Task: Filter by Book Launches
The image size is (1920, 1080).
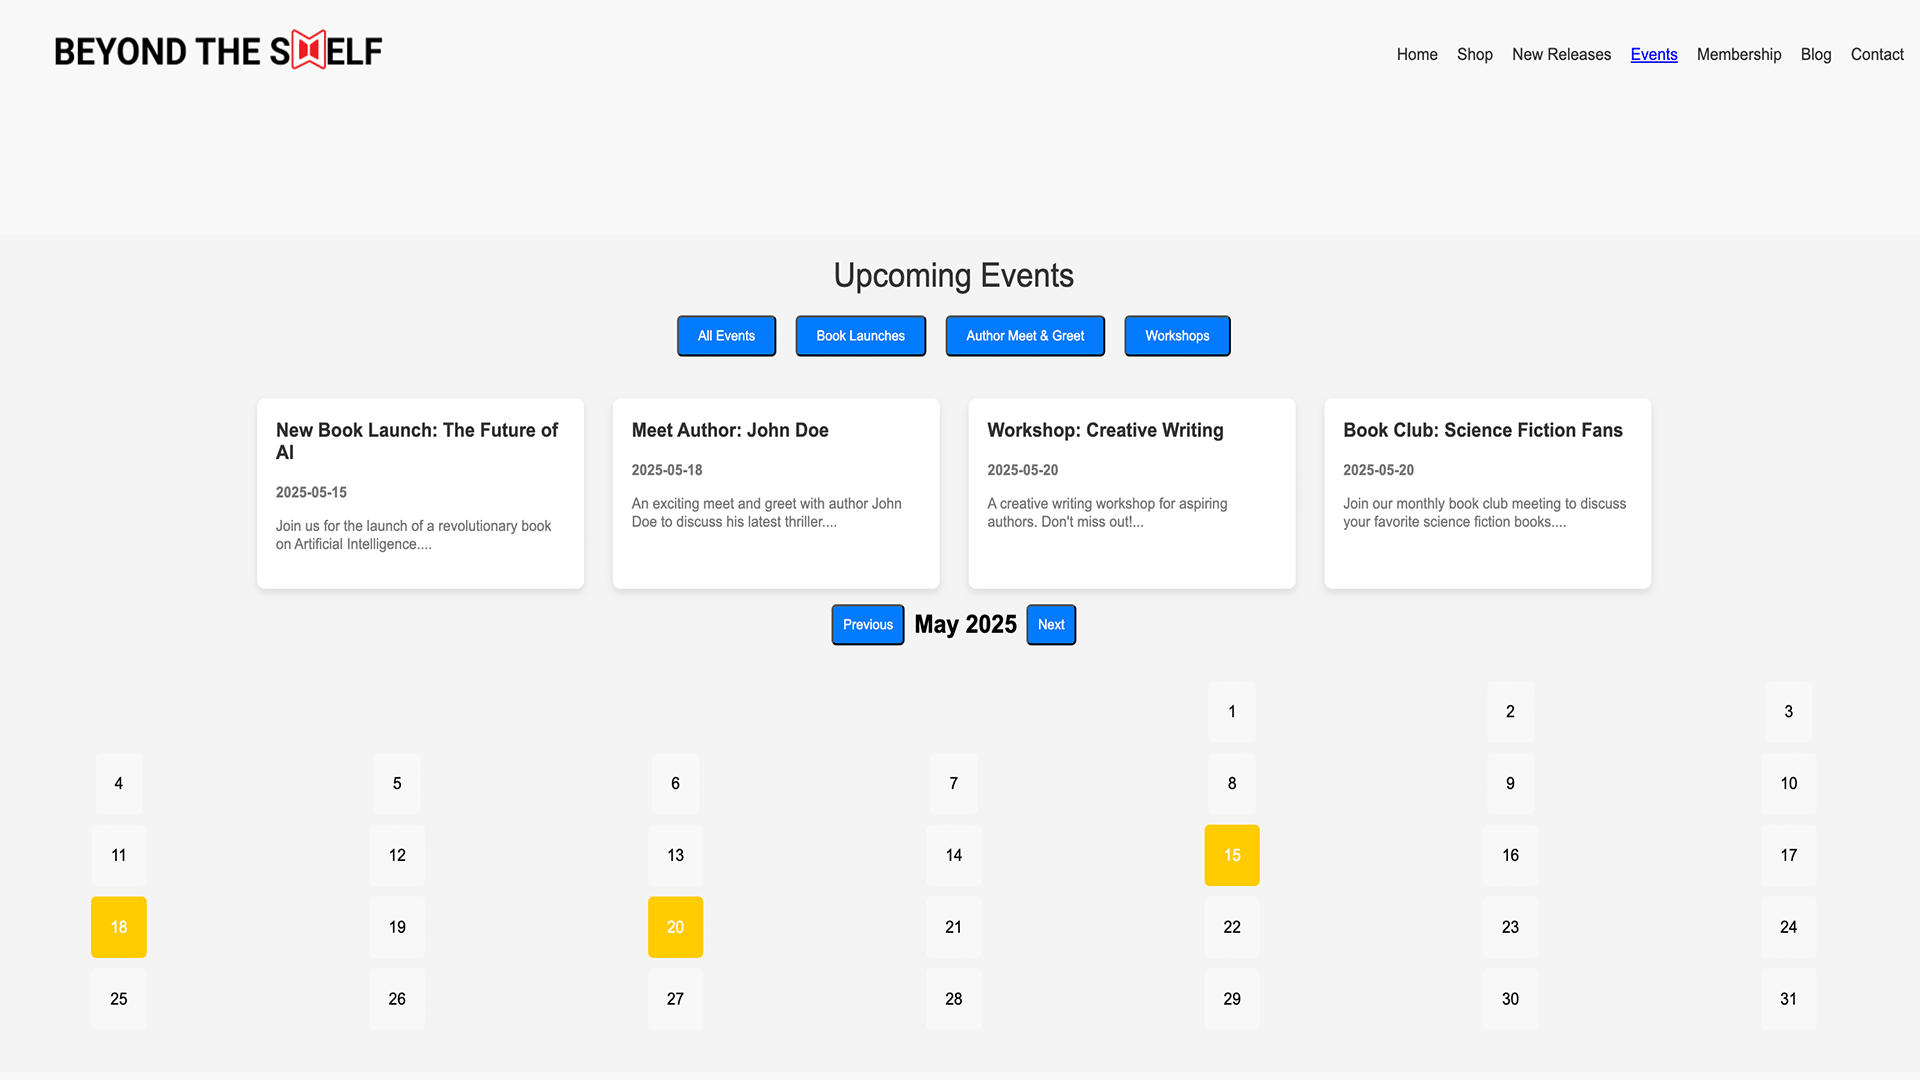Action: (860, 336)
